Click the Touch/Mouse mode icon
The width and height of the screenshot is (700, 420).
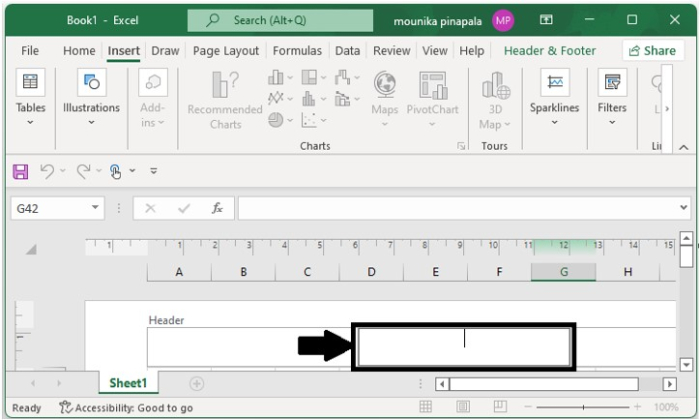tap(115, 171)
